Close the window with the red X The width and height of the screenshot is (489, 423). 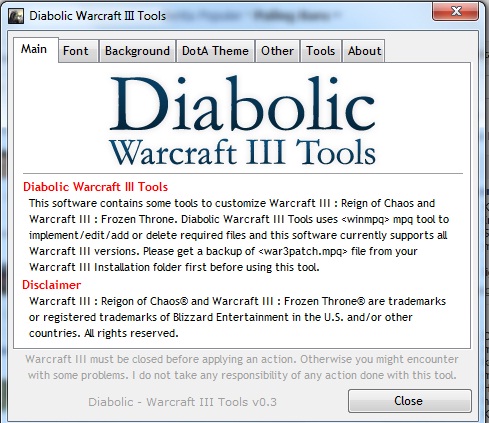pos(455,11)
